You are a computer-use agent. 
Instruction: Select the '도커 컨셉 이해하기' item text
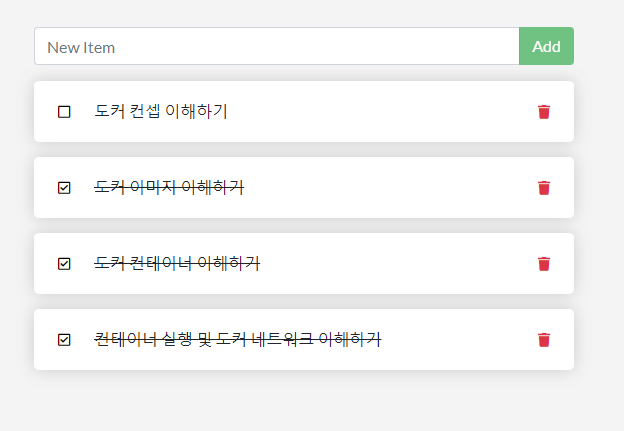(x=161, y=111)
